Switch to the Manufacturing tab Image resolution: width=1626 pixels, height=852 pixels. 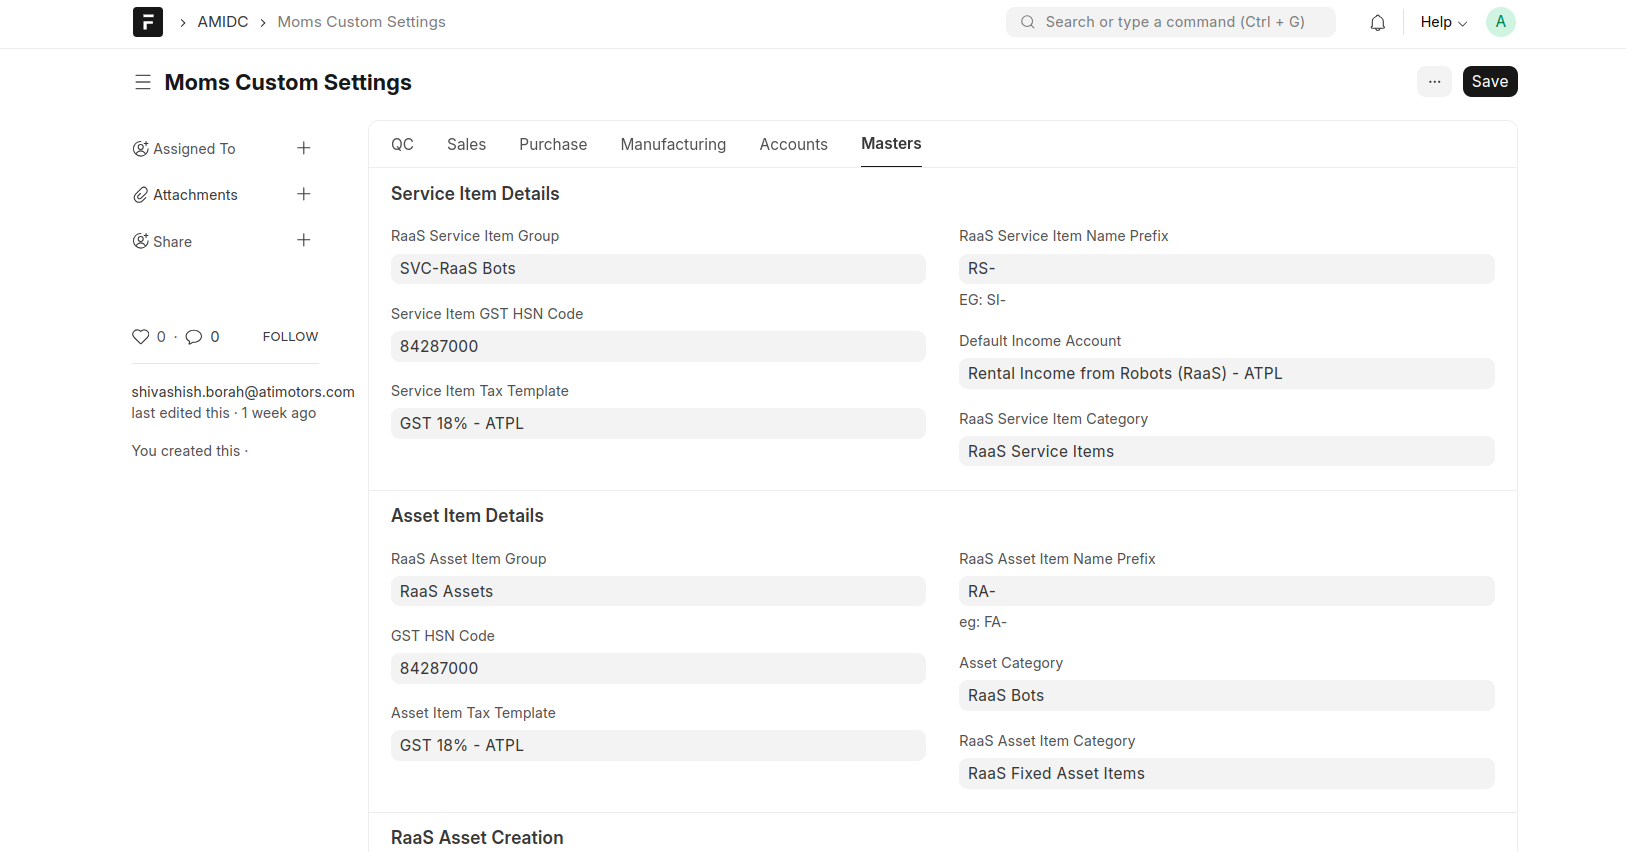pos(673,144)
